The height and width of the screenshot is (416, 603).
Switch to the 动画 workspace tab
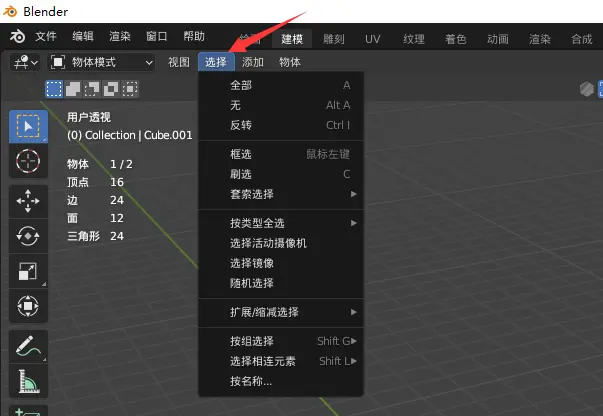[498, 39]
